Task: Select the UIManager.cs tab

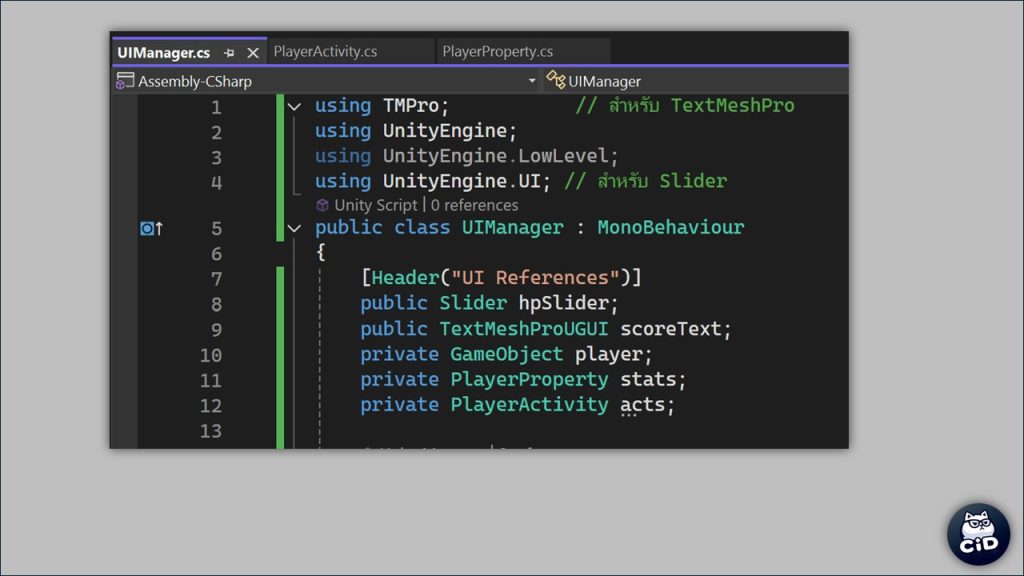Action: [x=163, y=53]
